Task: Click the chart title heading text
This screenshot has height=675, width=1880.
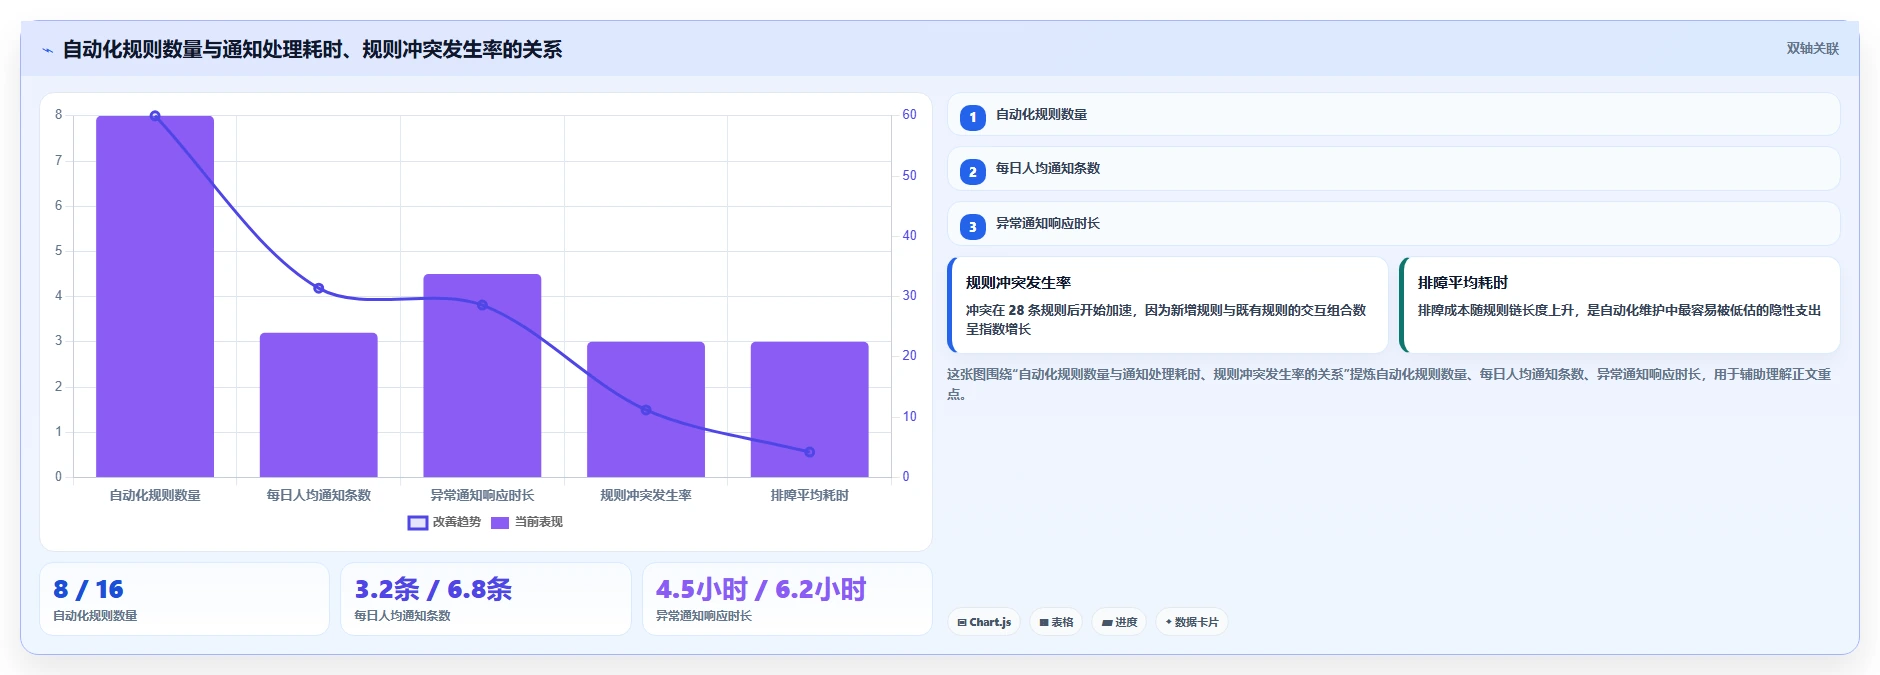Action: (312, 49)
